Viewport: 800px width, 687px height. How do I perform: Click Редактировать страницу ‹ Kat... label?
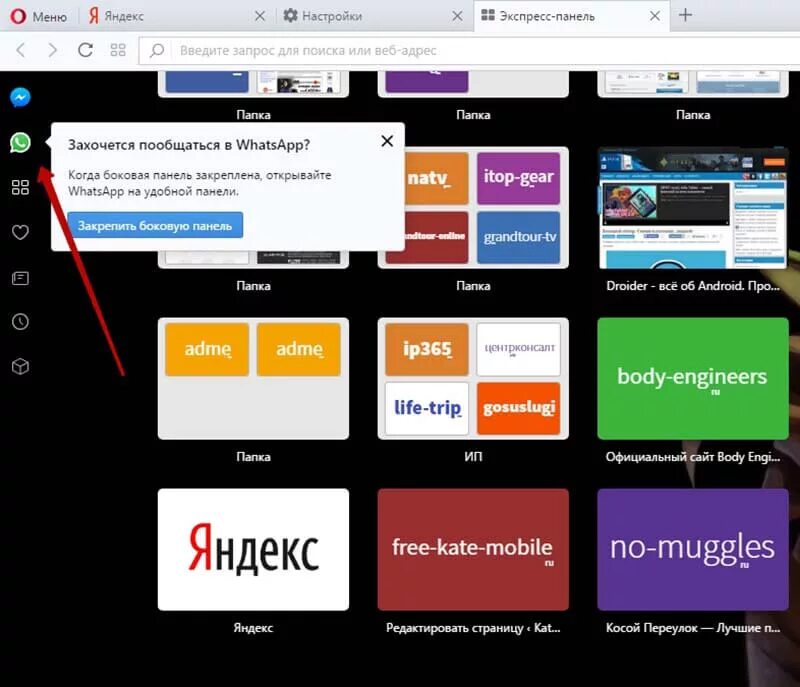(x=473, y=628)
